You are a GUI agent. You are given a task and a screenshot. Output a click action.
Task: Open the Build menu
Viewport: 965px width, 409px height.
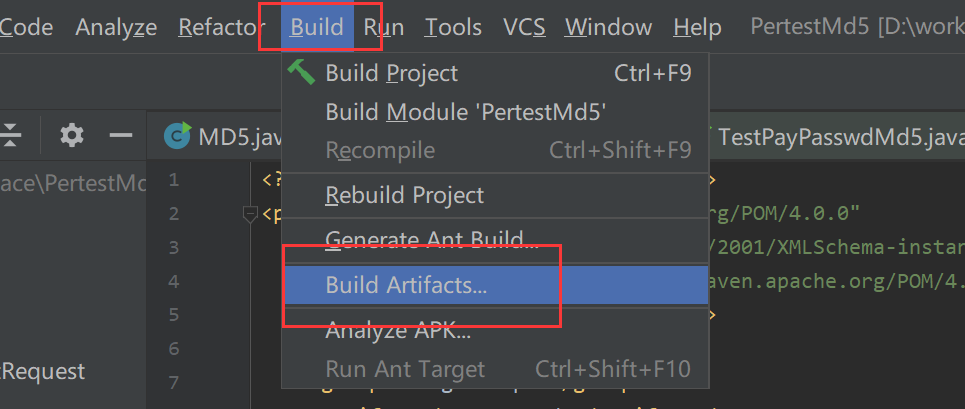point(317,28)
